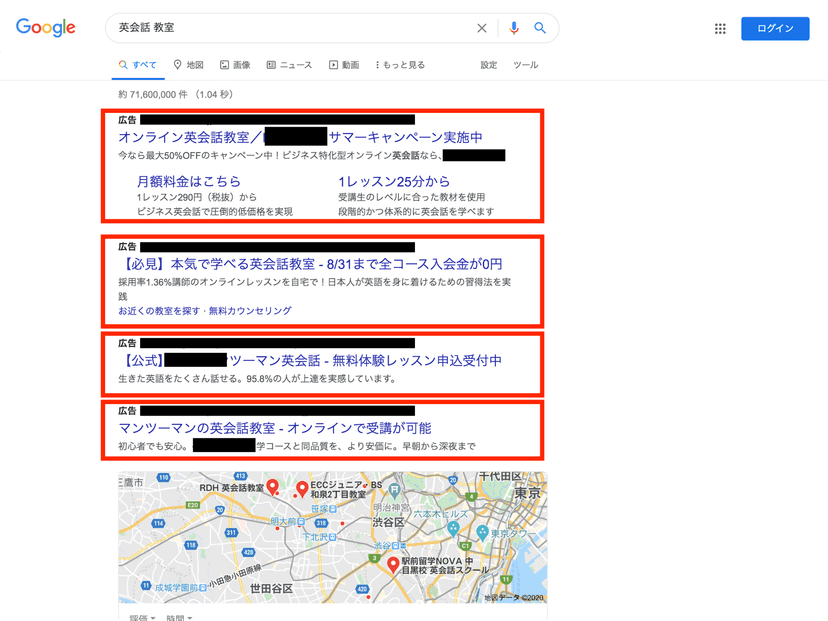Switch to the 地図 tab
The image size is (828, 621).
coord(189,65)
